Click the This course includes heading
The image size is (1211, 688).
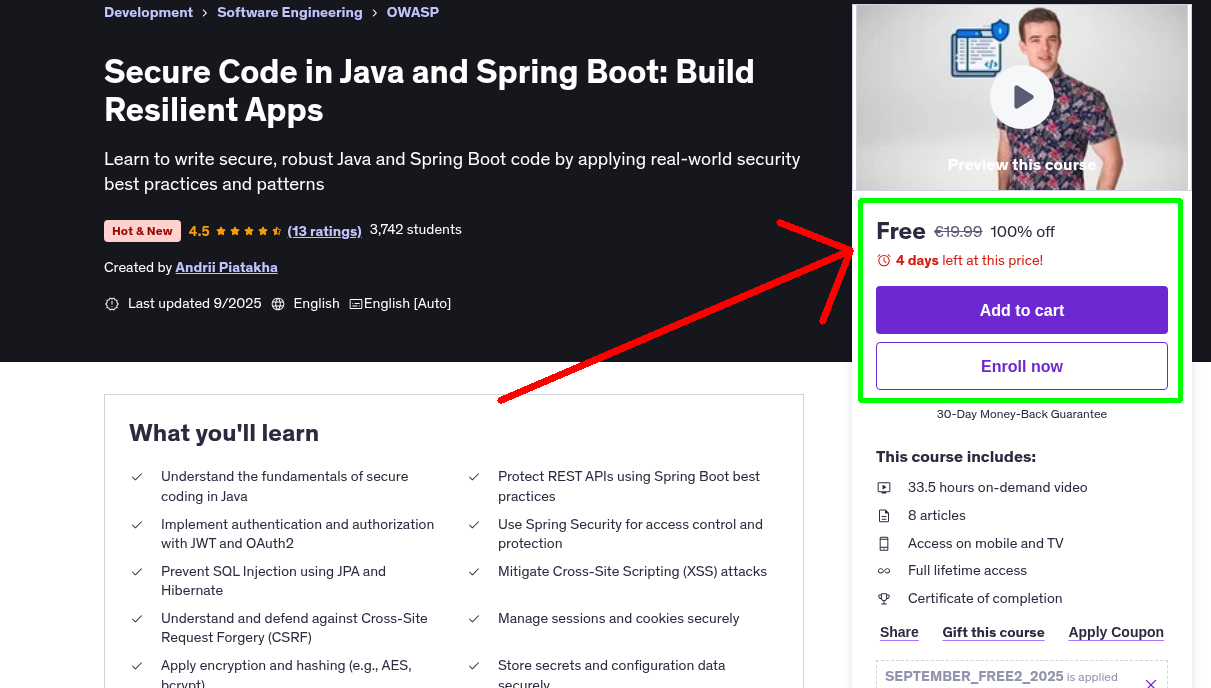point(956,457)
